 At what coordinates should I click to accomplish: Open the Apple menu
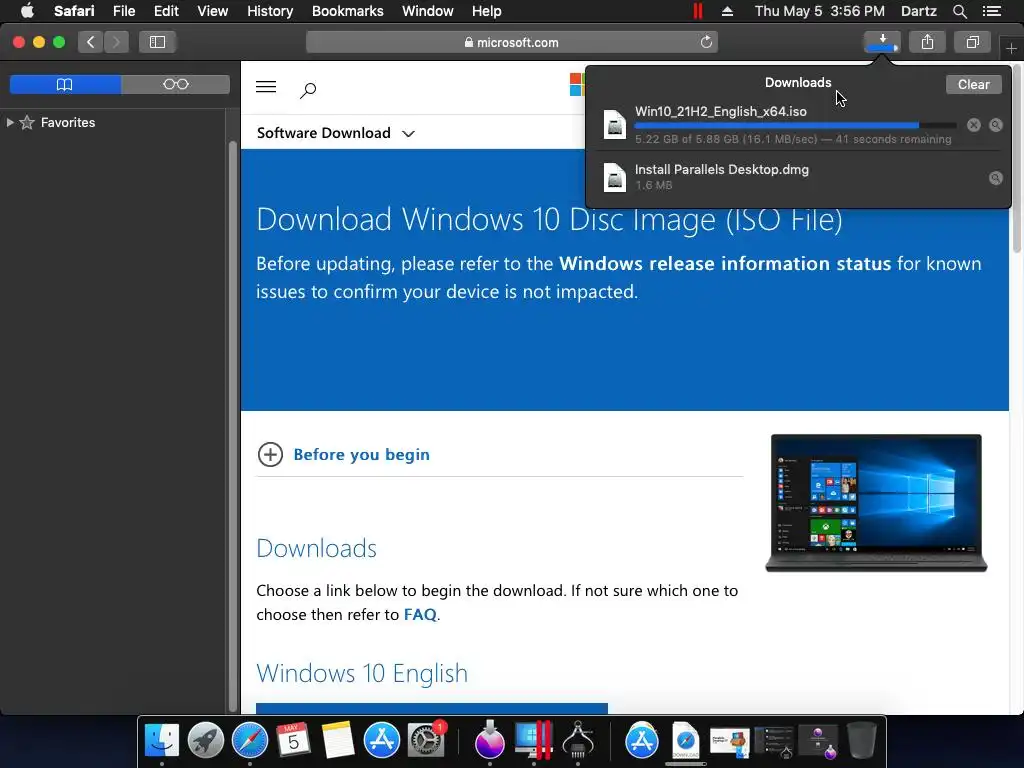click(27, 11)
